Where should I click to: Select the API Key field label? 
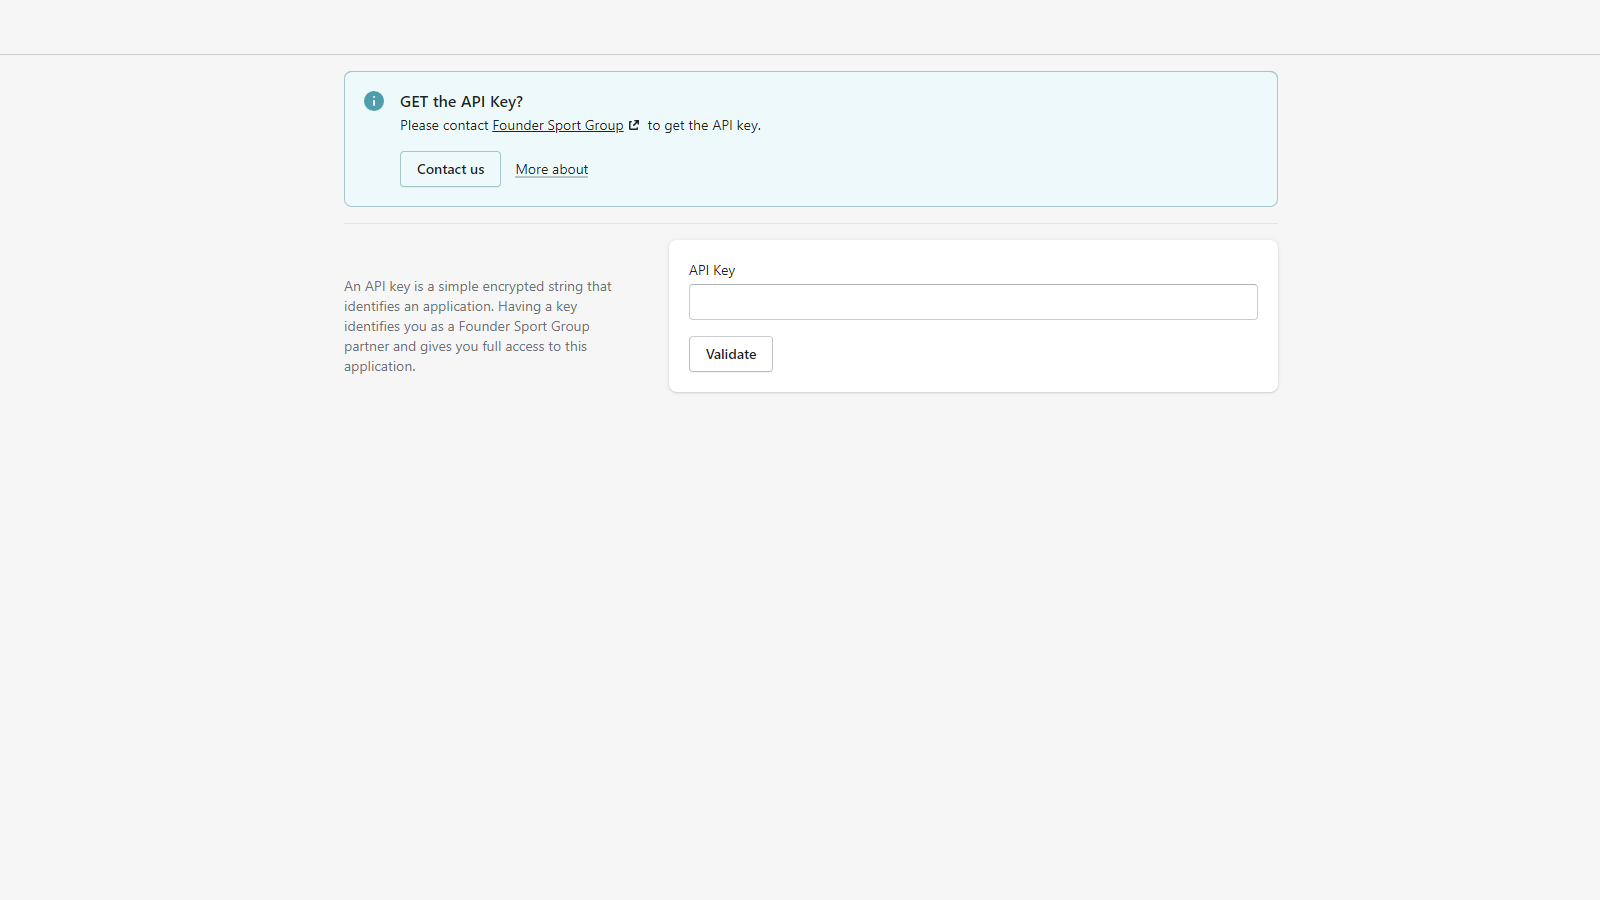[x=711, y=270]
